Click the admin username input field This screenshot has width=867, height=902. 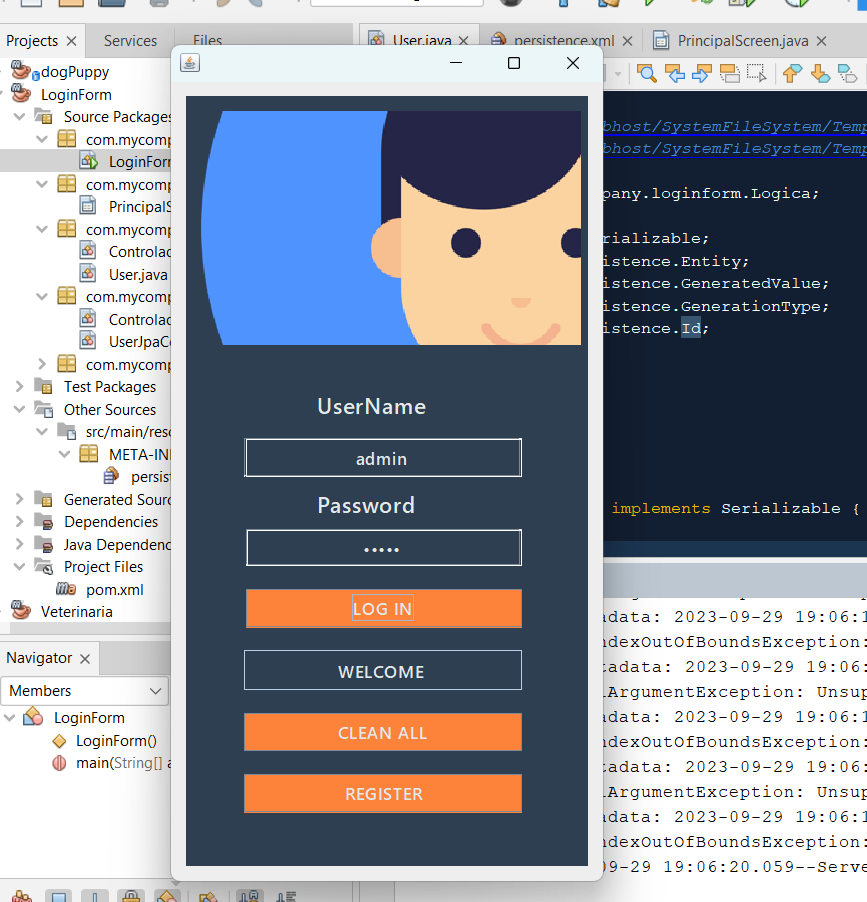click(x=382, y=457)
